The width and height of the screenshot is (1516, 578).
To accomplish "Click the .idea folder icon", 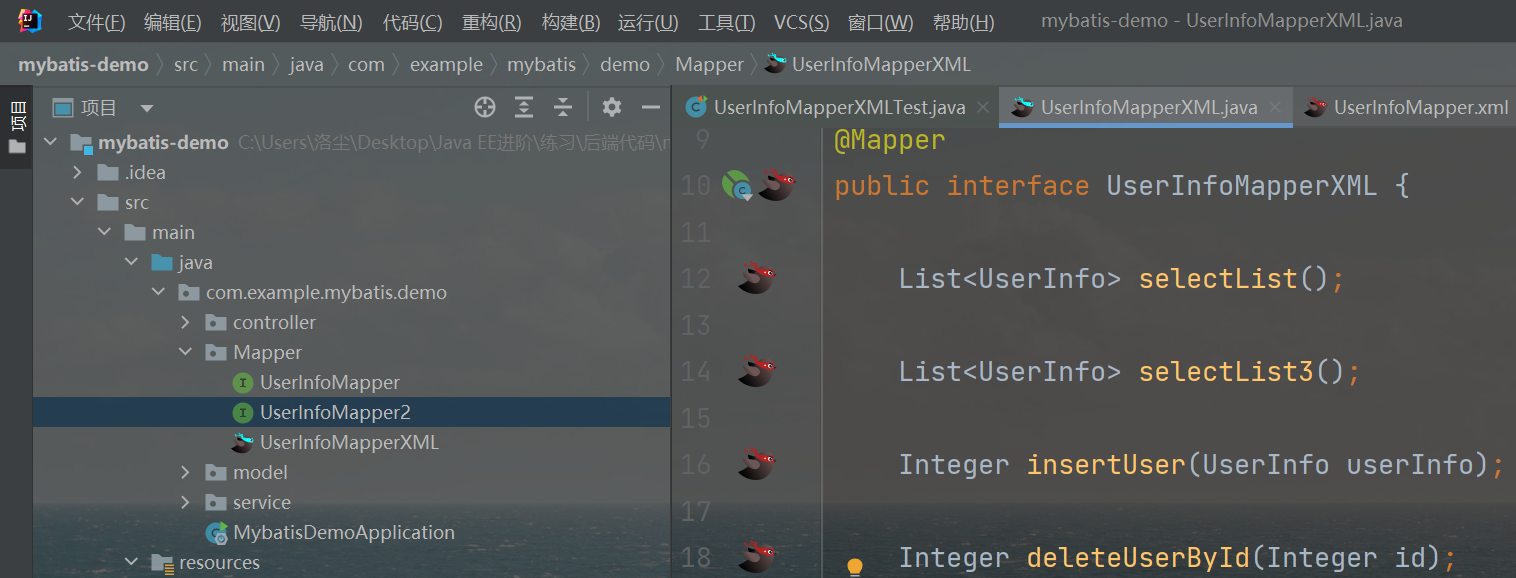I will [108, 173].
